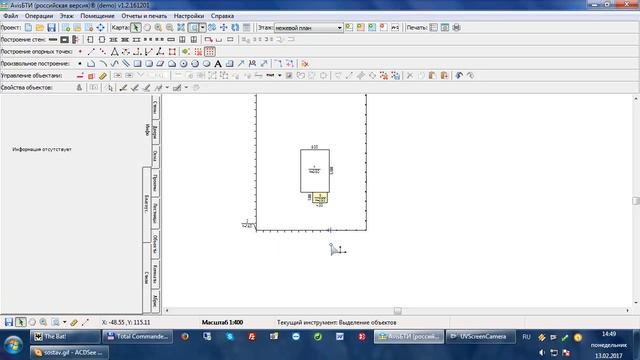Open the Отчеты и печать menu

pos(144,16)
